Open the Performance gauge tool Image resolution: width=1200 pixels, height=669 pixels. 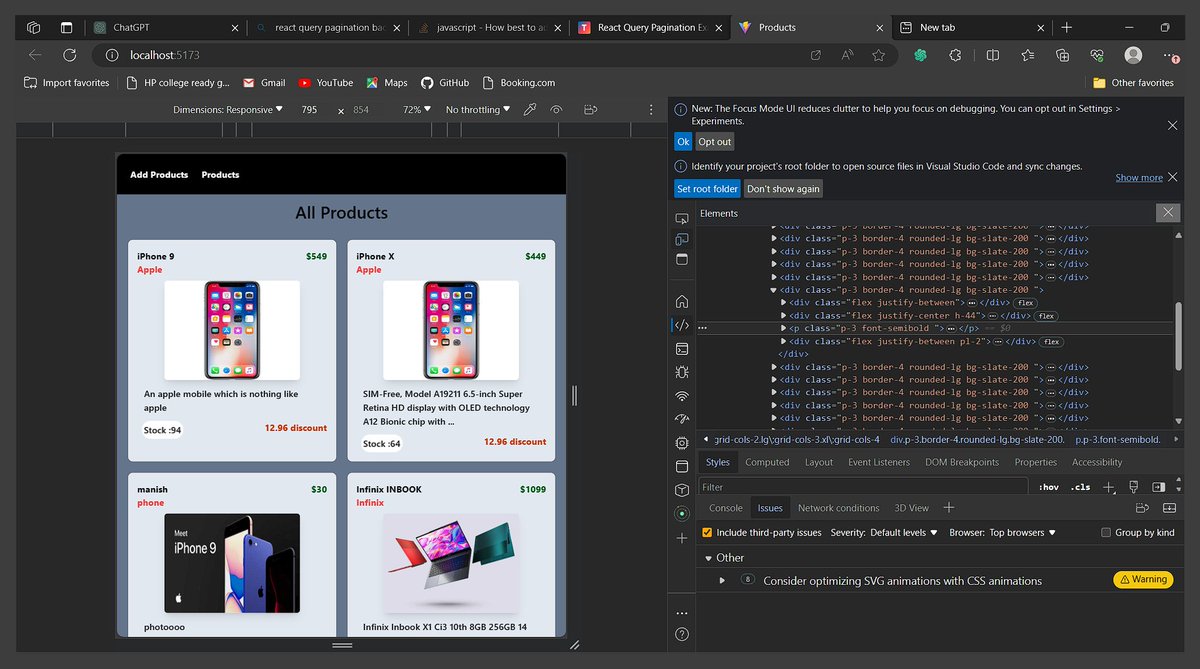(682, 419)
